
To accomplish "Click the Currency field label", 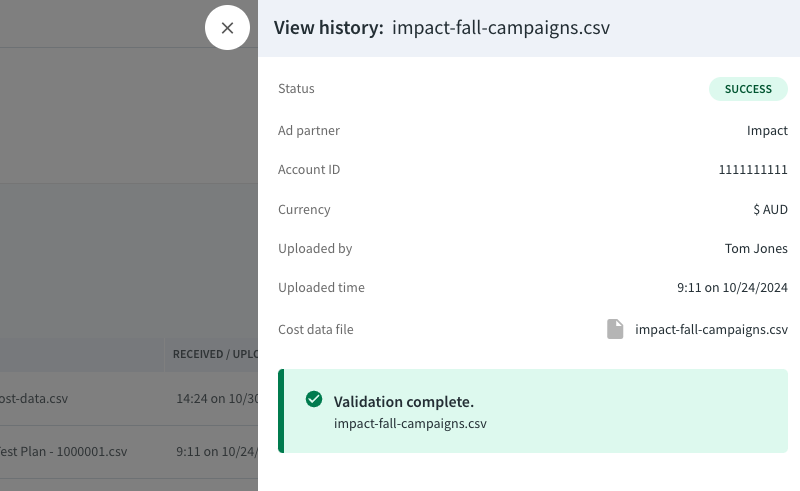I will tap(304, 210).
